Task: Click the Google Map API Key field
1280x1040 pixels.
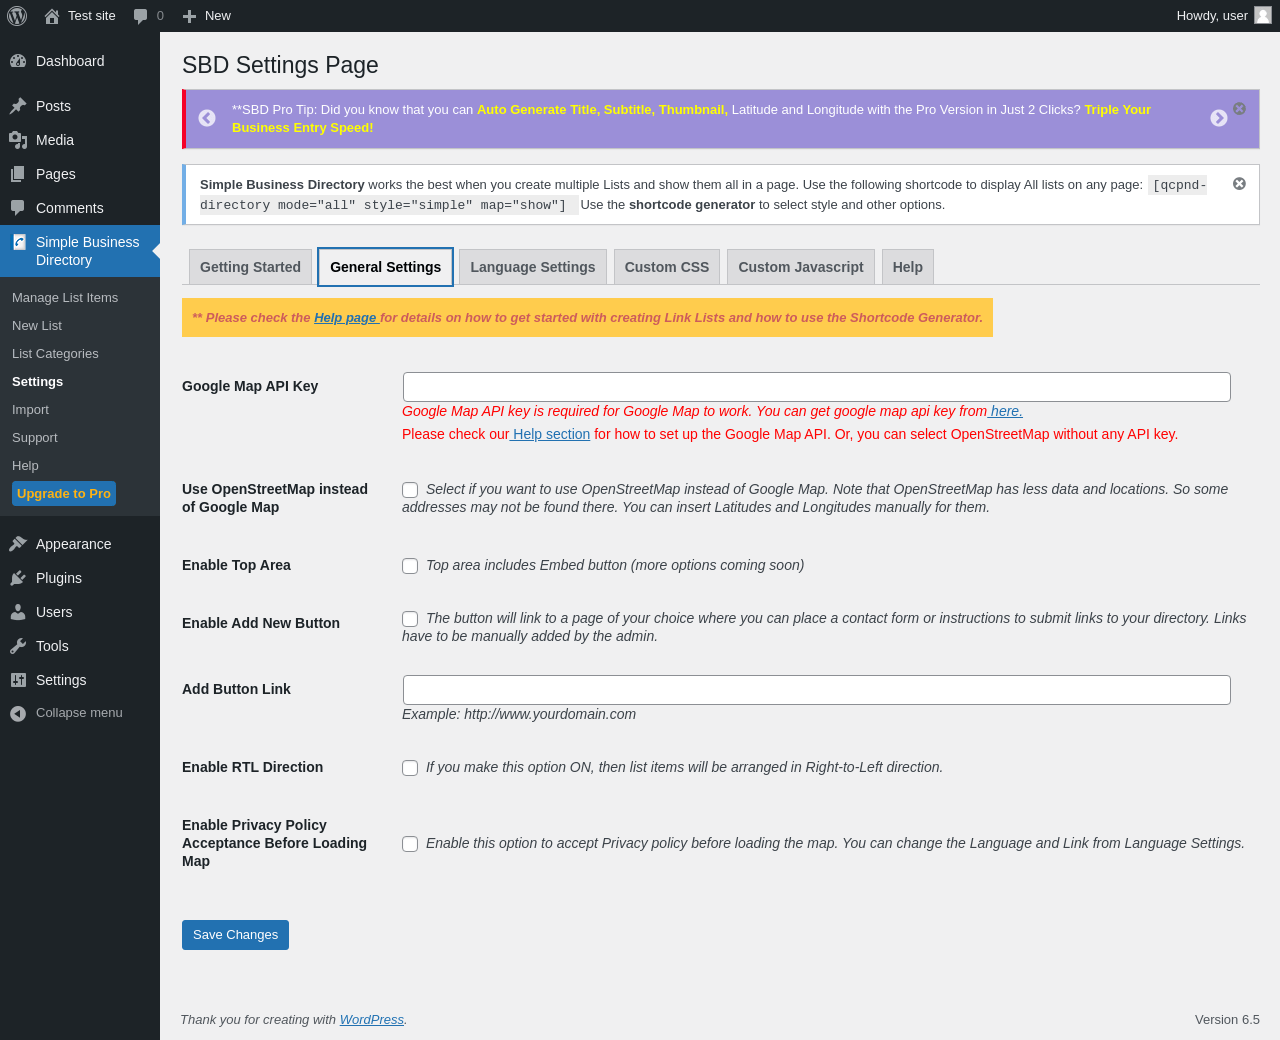Action: click(817, 387)
